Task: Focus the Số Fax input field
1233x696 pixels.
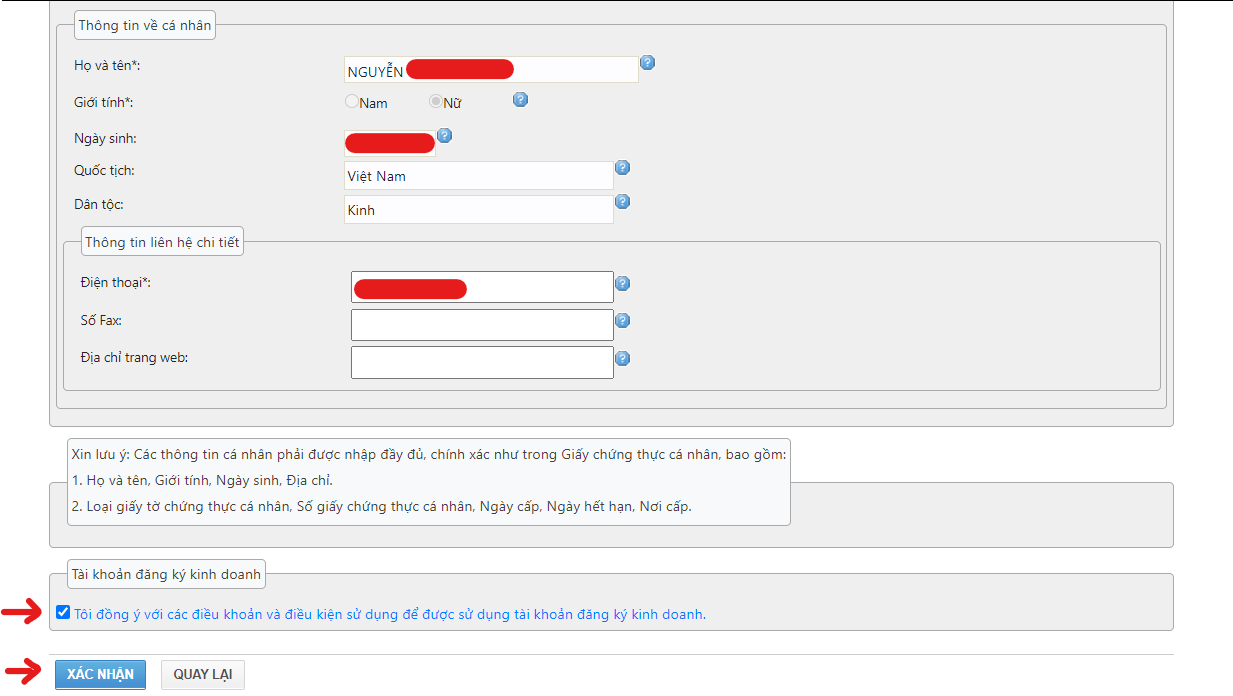Action: [482, 325]
